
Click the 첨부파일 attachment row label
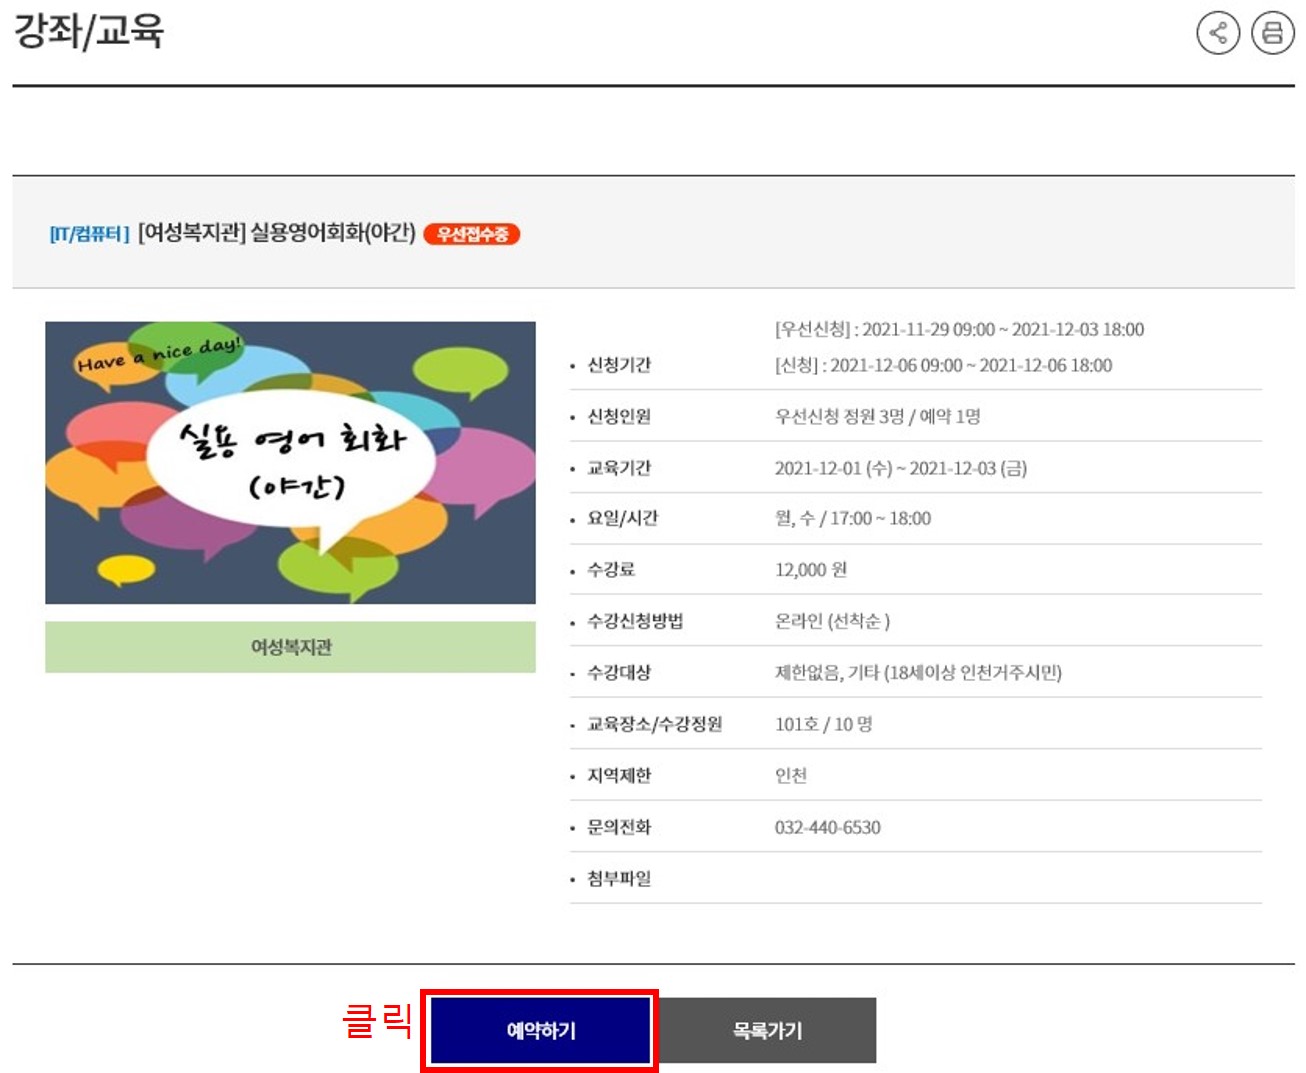tap(618, 878)
